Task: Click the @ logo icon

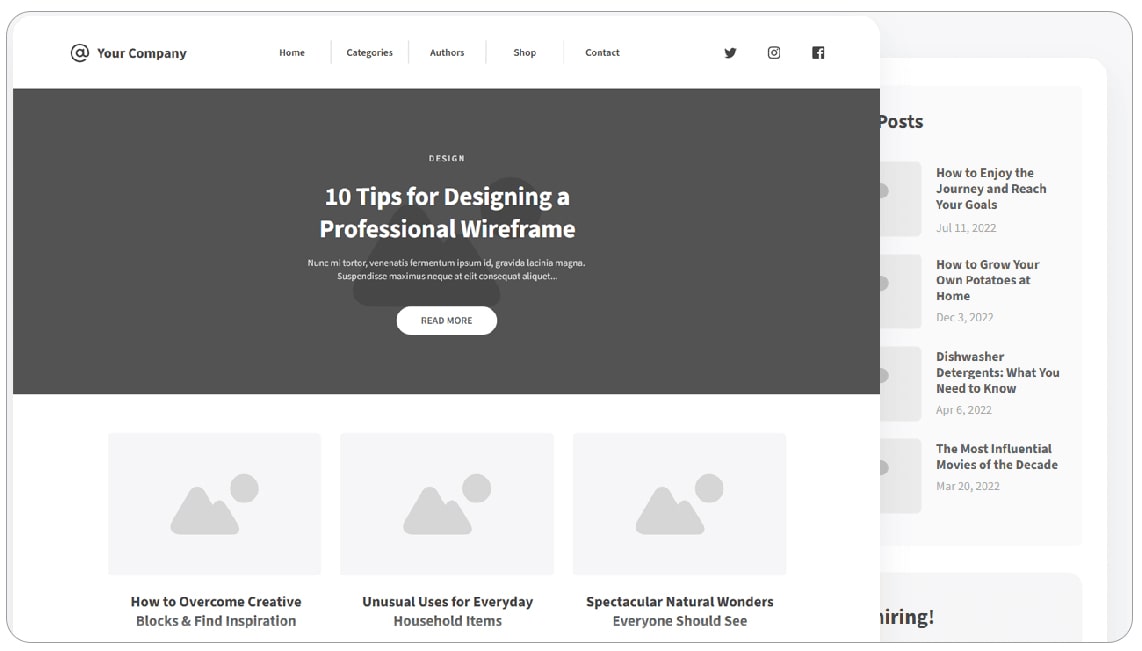Action: 80,53
